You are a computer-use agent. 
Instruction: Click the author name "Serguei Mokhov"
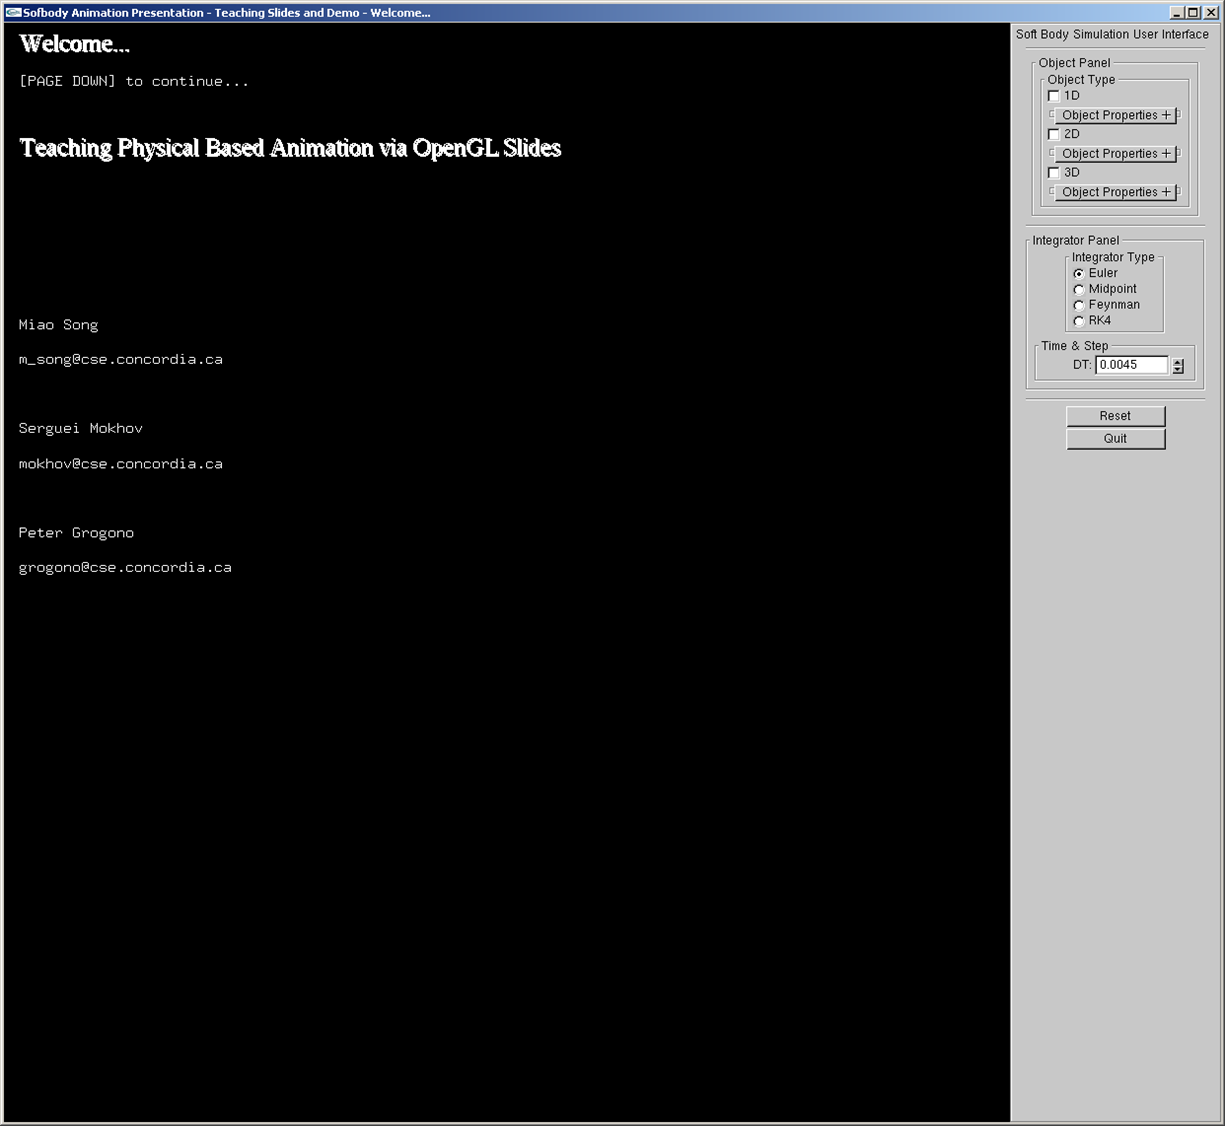81,429
